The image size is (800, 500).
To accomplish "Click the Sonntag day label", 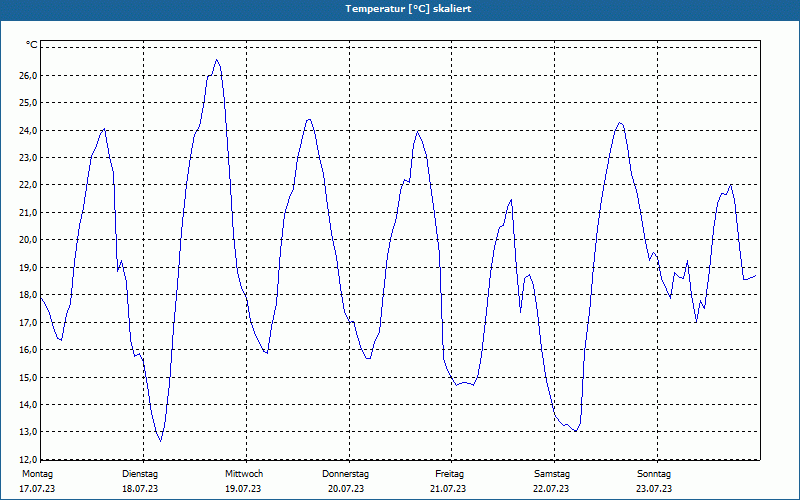I will click(x=654, y=474).
